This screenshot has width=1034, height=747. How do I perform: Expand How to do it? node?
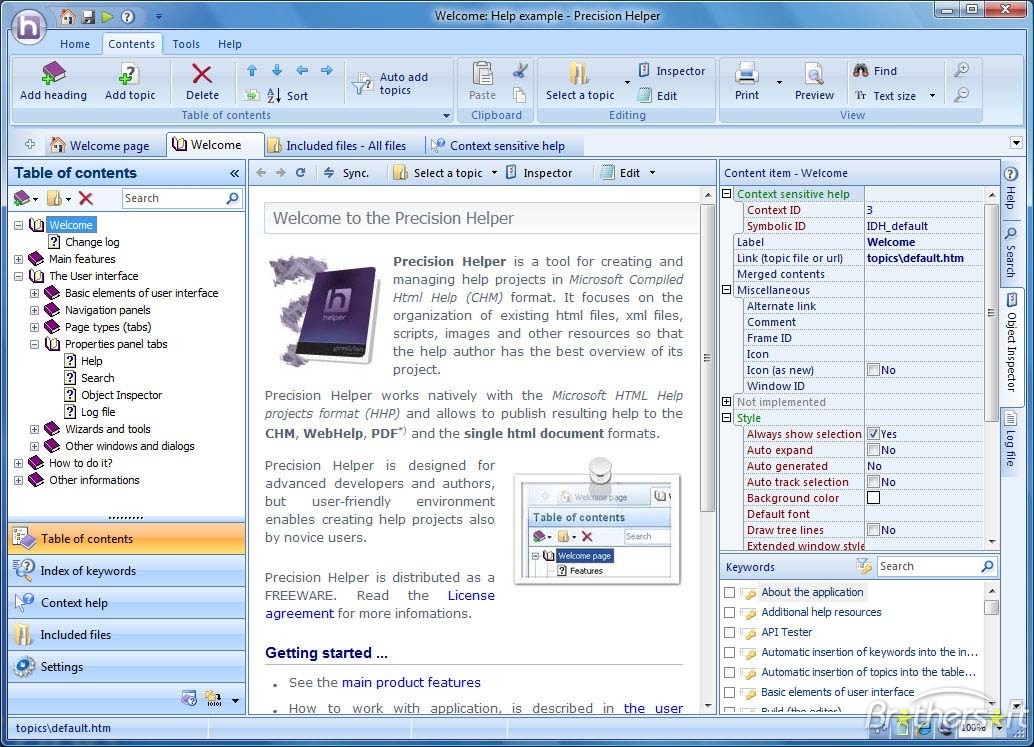click(x=18, y=463)
